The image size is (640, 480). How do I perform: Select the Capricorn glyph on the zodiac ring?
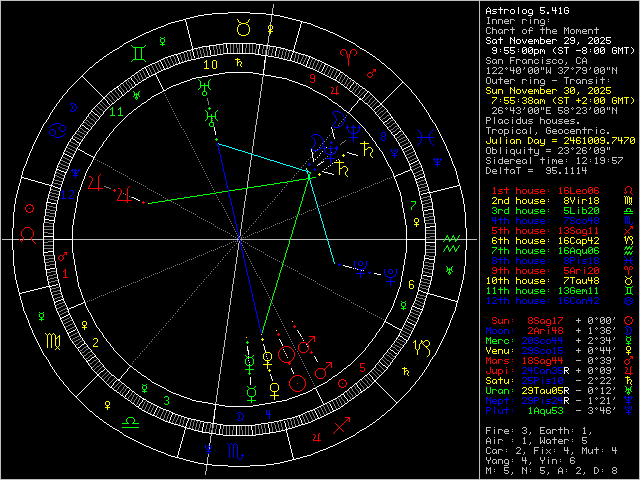coord(424,346)
